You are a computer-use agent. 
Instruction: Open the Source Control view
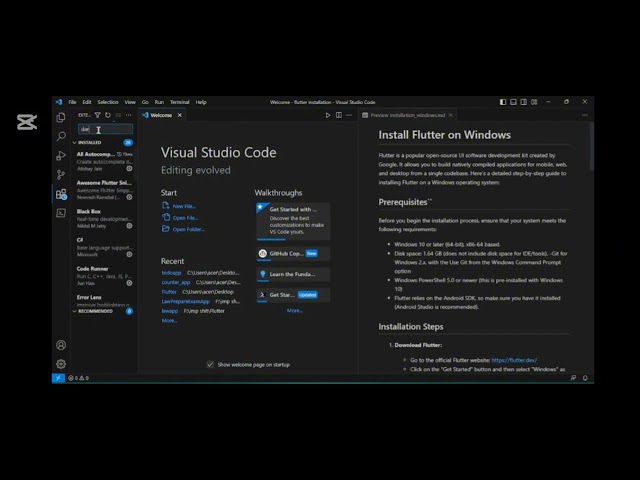61,174
